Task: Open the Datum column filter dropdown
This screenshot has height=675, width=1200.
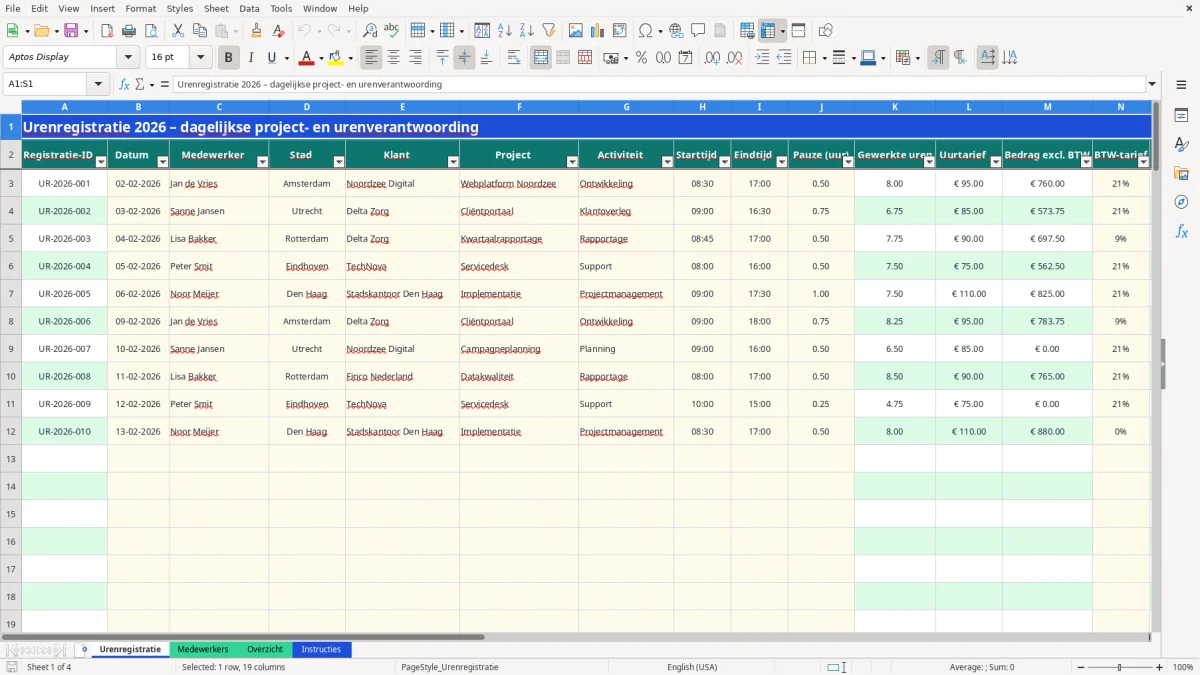Action: [x=163, y=162]
